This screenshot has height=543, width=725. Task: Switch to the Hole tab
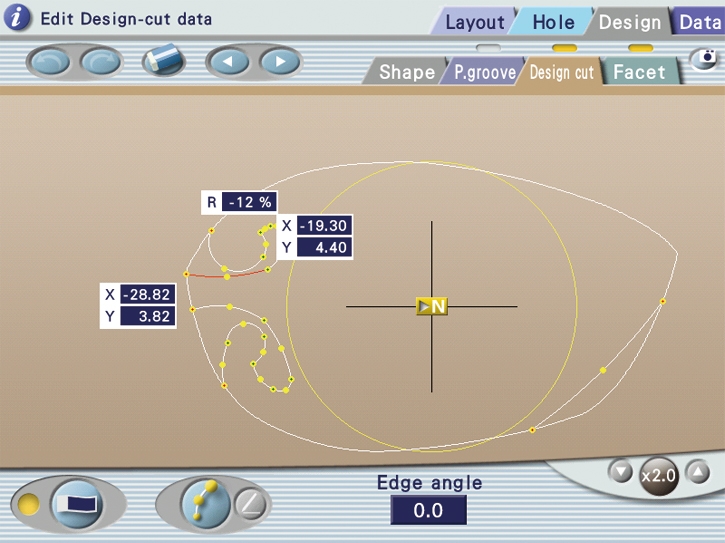(x=552, y=22)
